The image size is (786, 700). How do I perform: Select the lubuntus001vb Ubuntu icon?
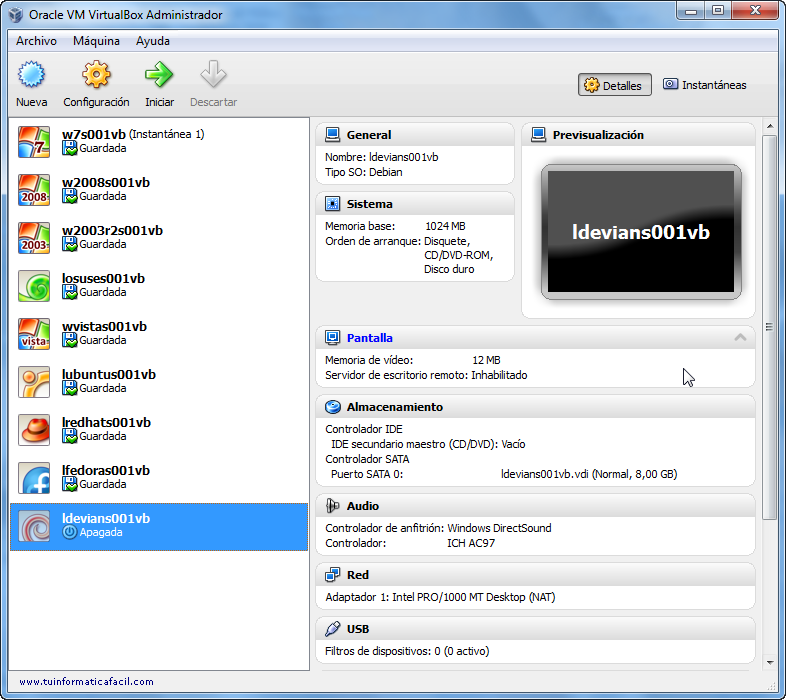[34, 382]
